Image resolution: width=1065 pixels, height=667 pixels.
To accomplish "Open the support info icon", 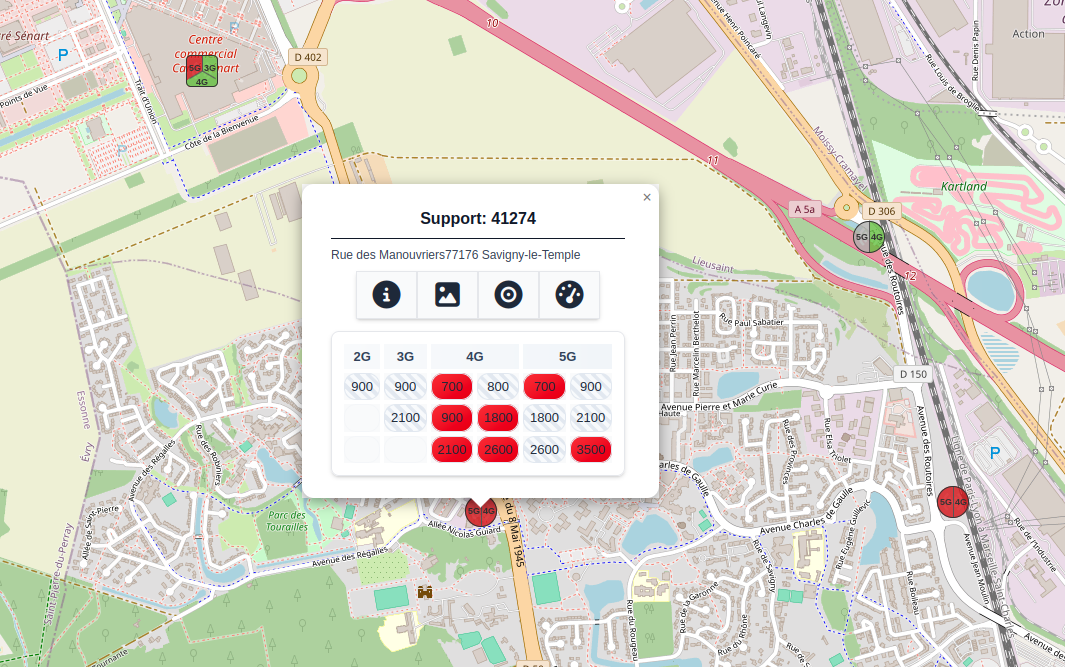I will 387,295.
